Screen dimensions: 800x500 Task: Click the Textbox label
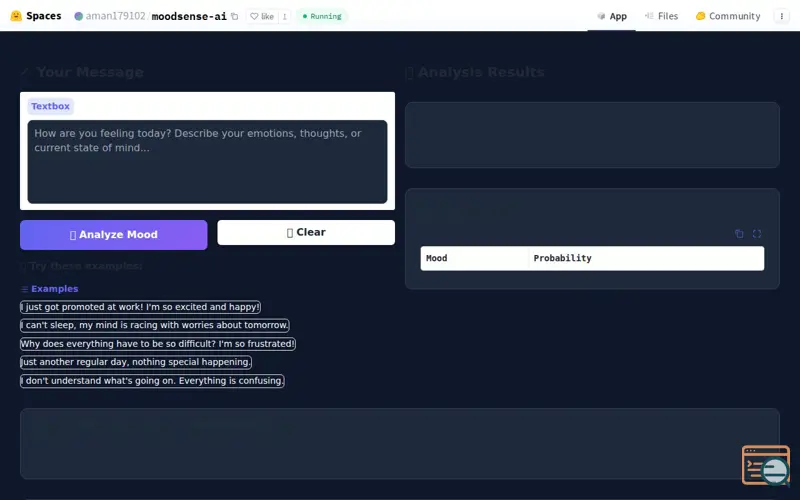(50, 106)
